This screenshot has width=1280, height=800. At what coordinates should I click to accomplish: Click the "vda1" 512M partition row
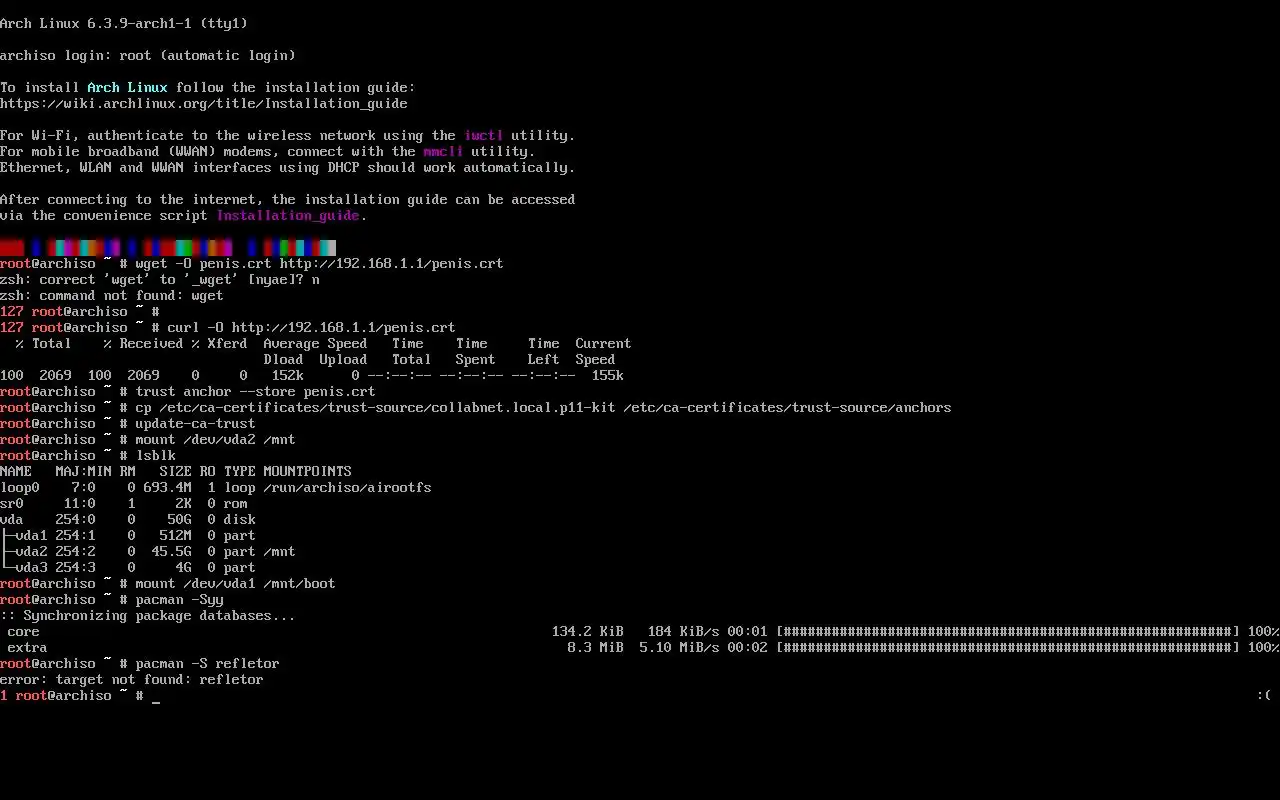pyautogui.click(x=128, y=535)
